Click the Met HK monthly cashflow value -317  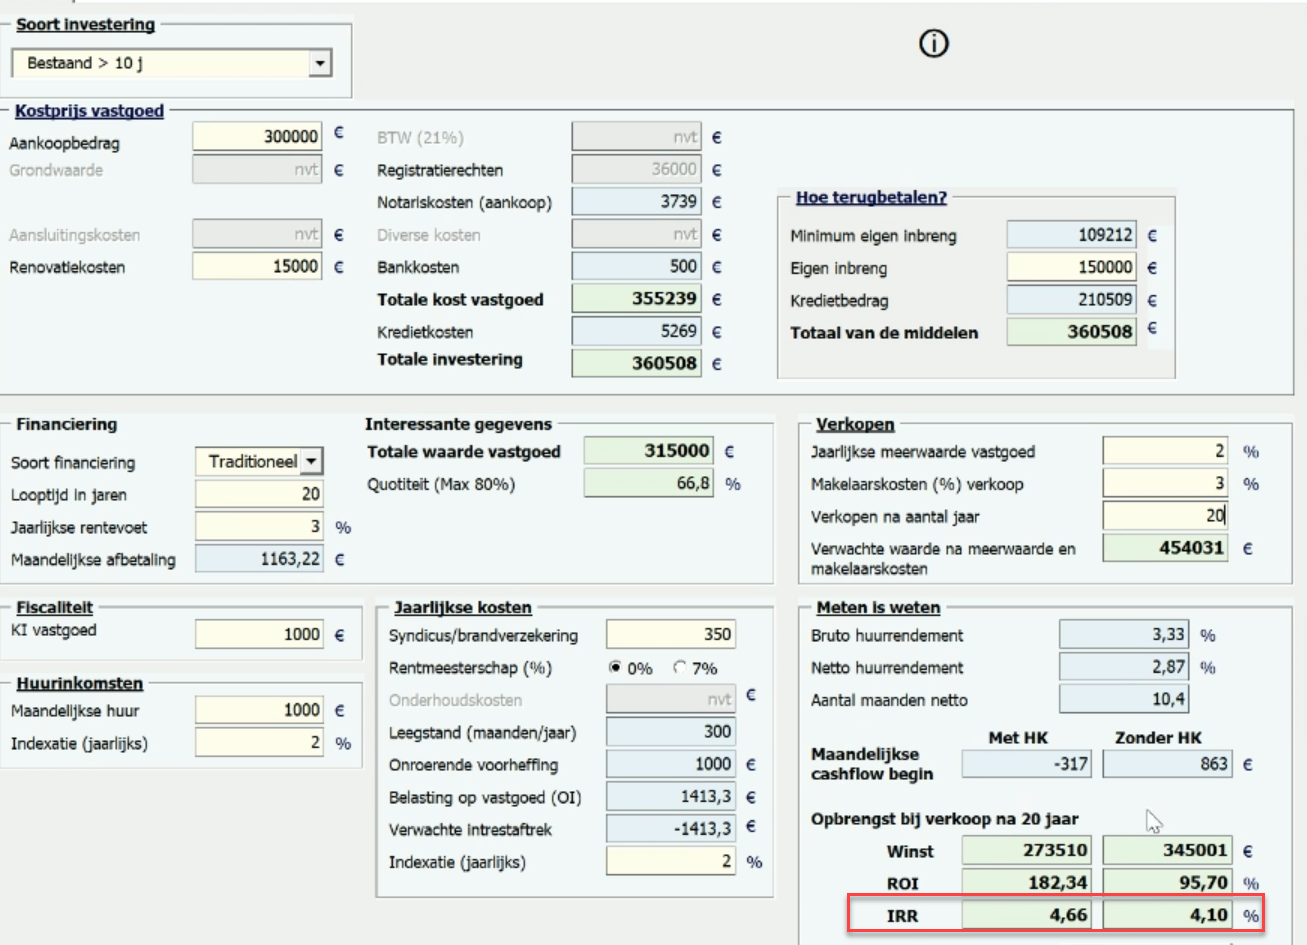1027,764
